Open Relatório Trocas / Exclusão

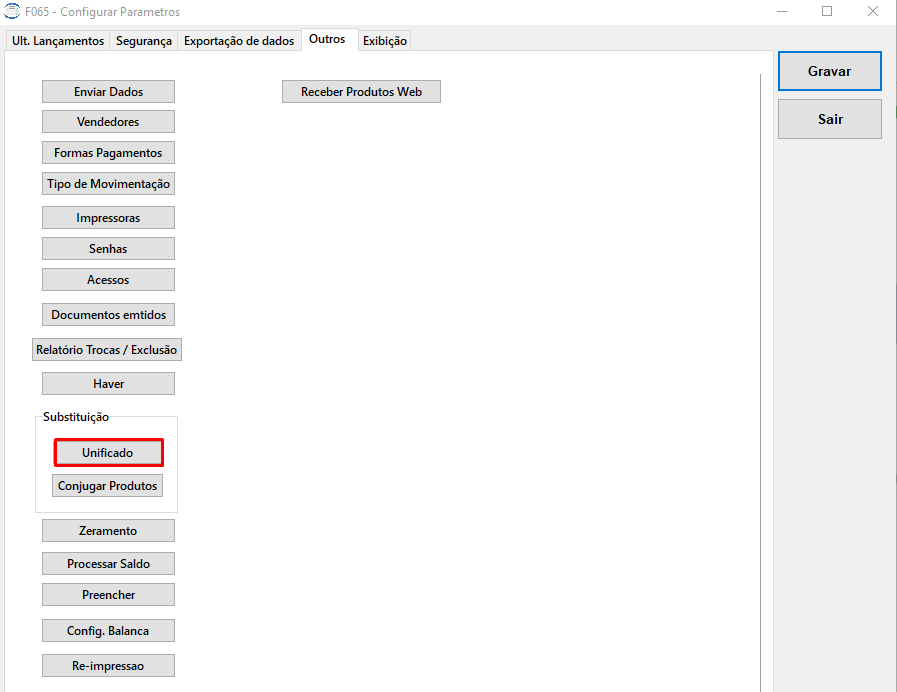point(106,349)
